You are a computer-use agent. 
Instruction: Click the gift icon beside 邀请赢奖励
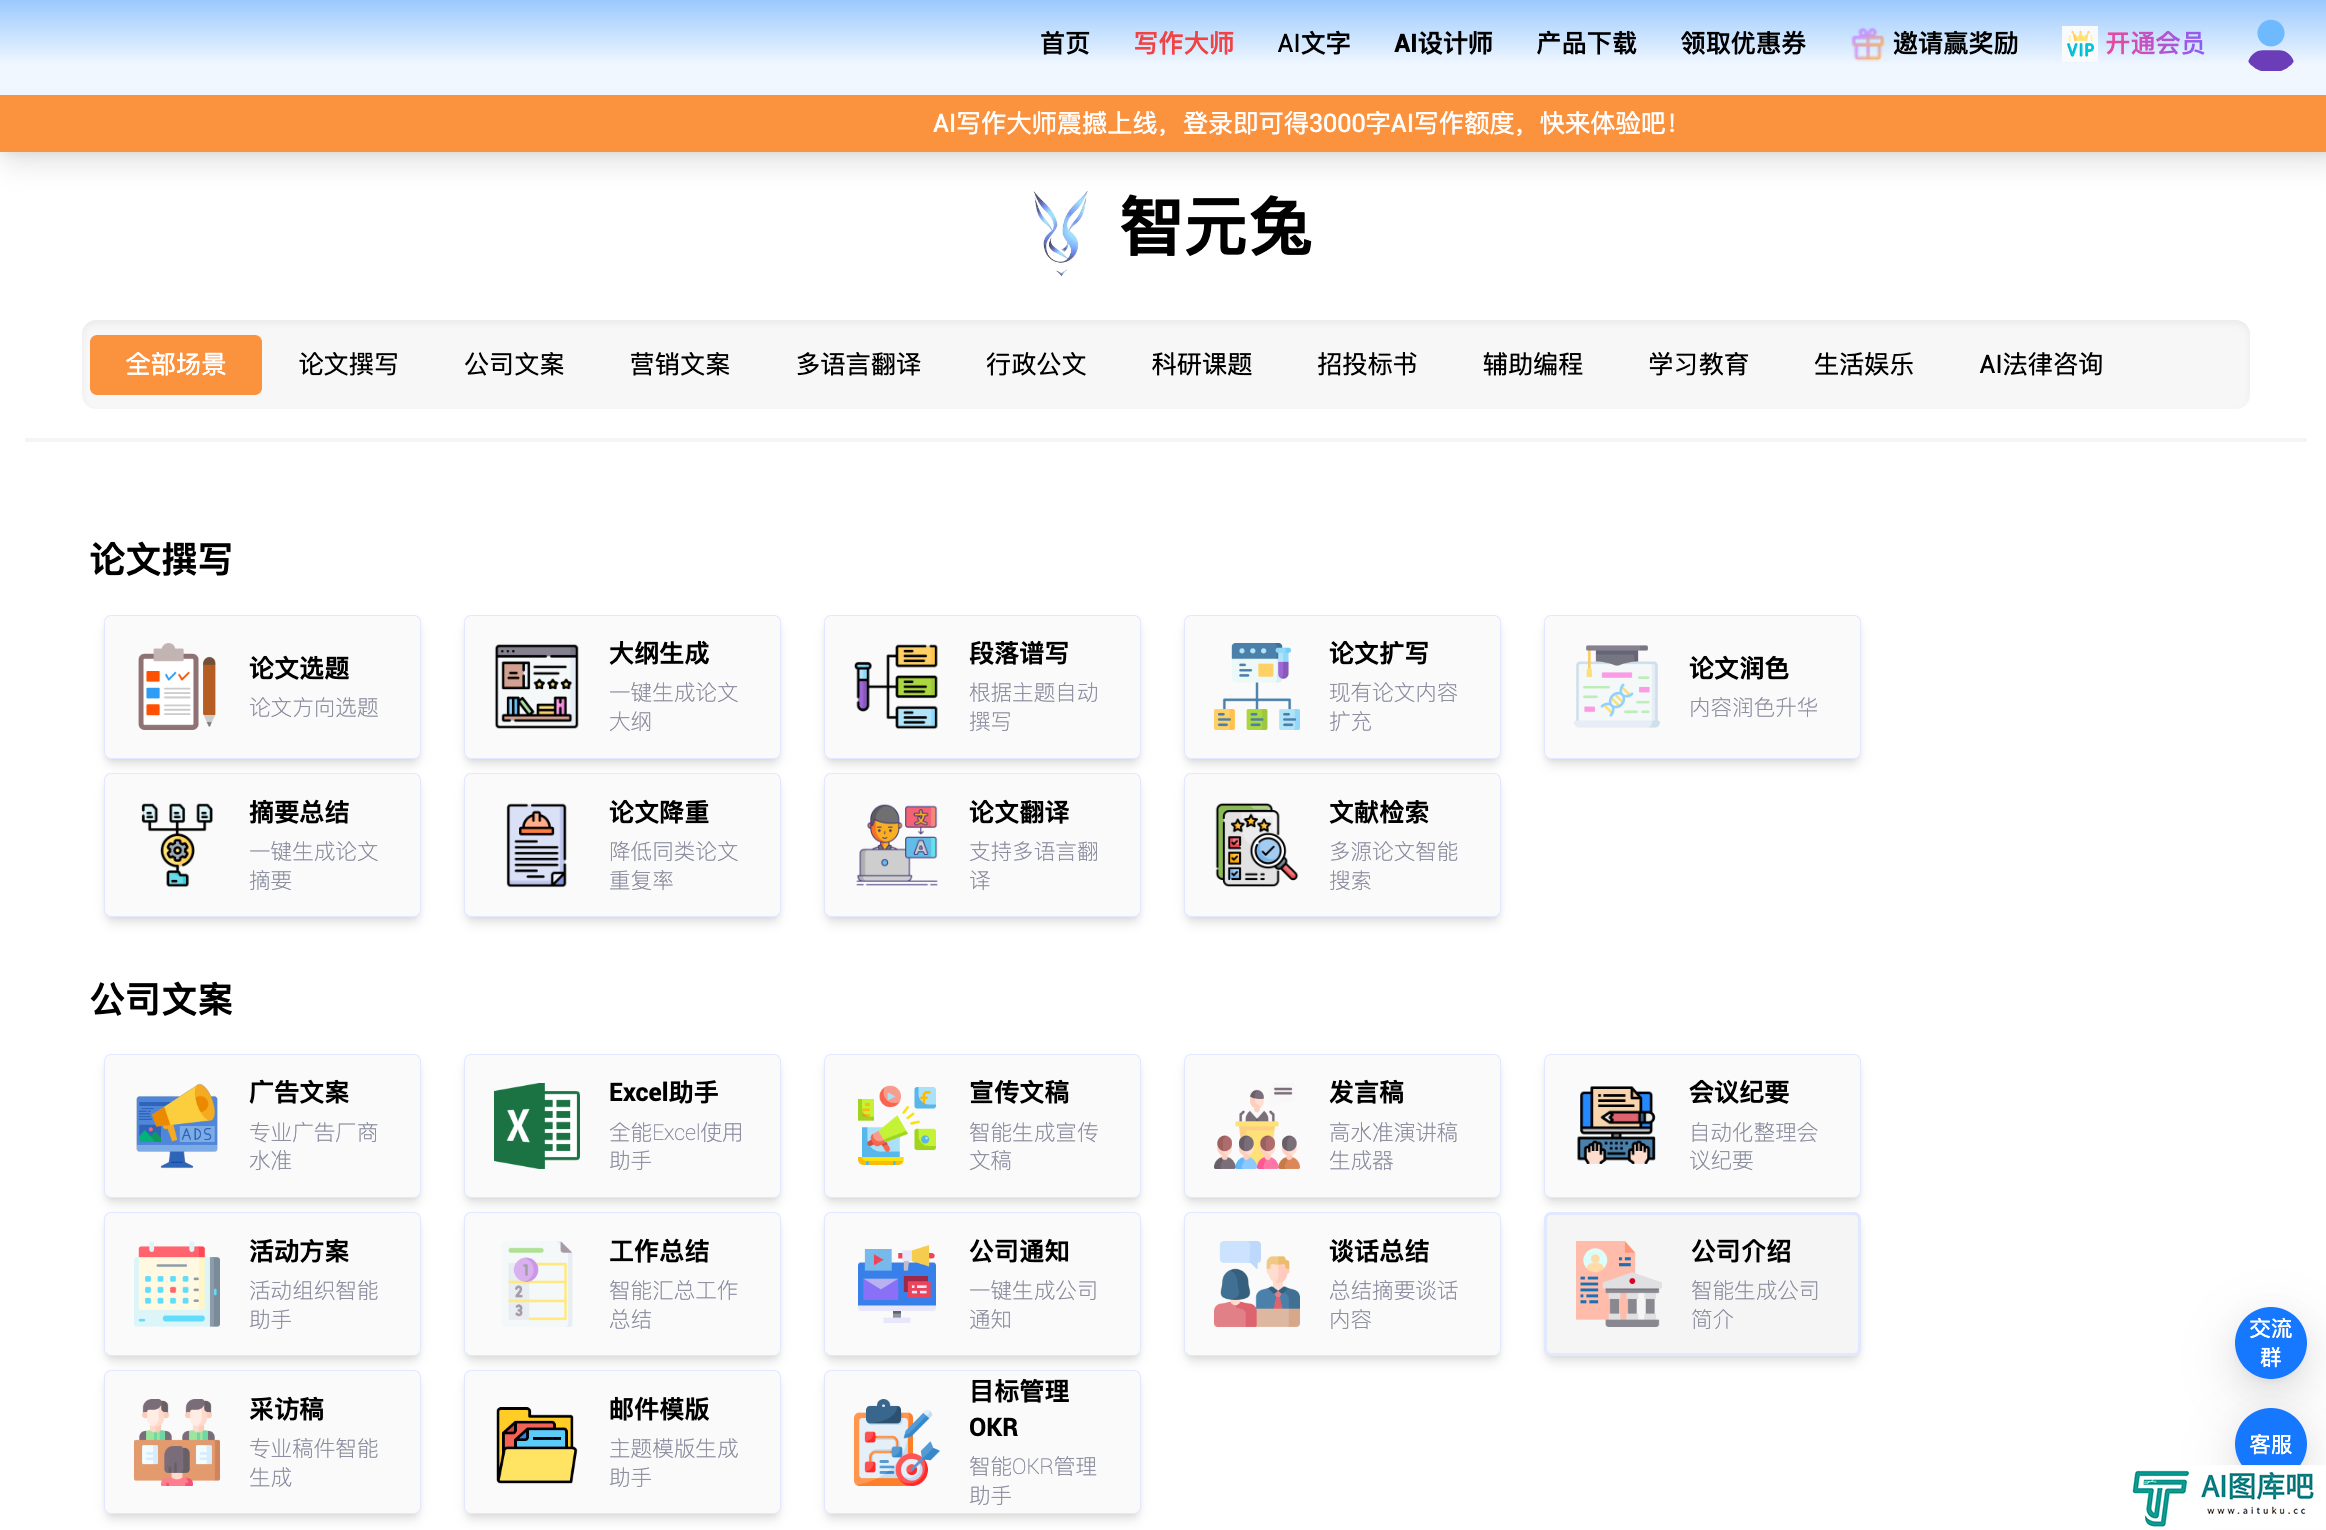[x=1866, y=44]
